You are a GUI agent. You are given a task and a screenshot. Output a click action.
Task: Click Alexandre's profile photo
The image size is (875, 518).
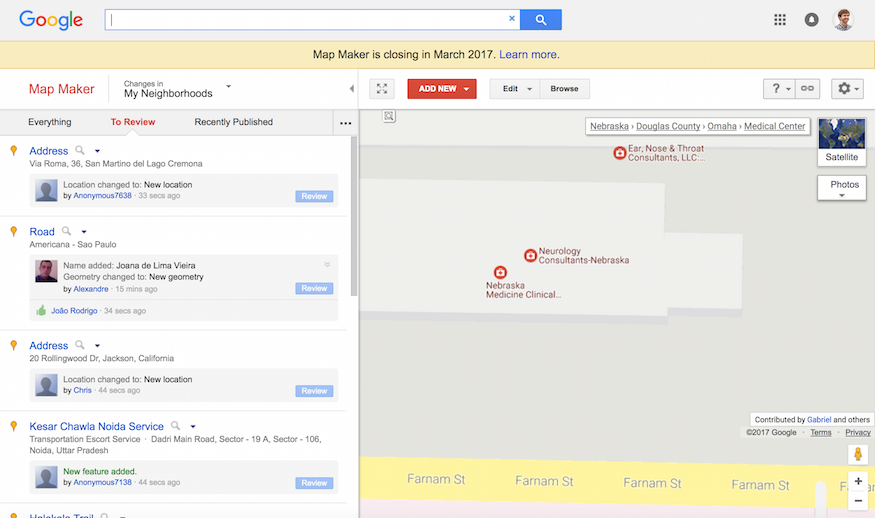46,271
